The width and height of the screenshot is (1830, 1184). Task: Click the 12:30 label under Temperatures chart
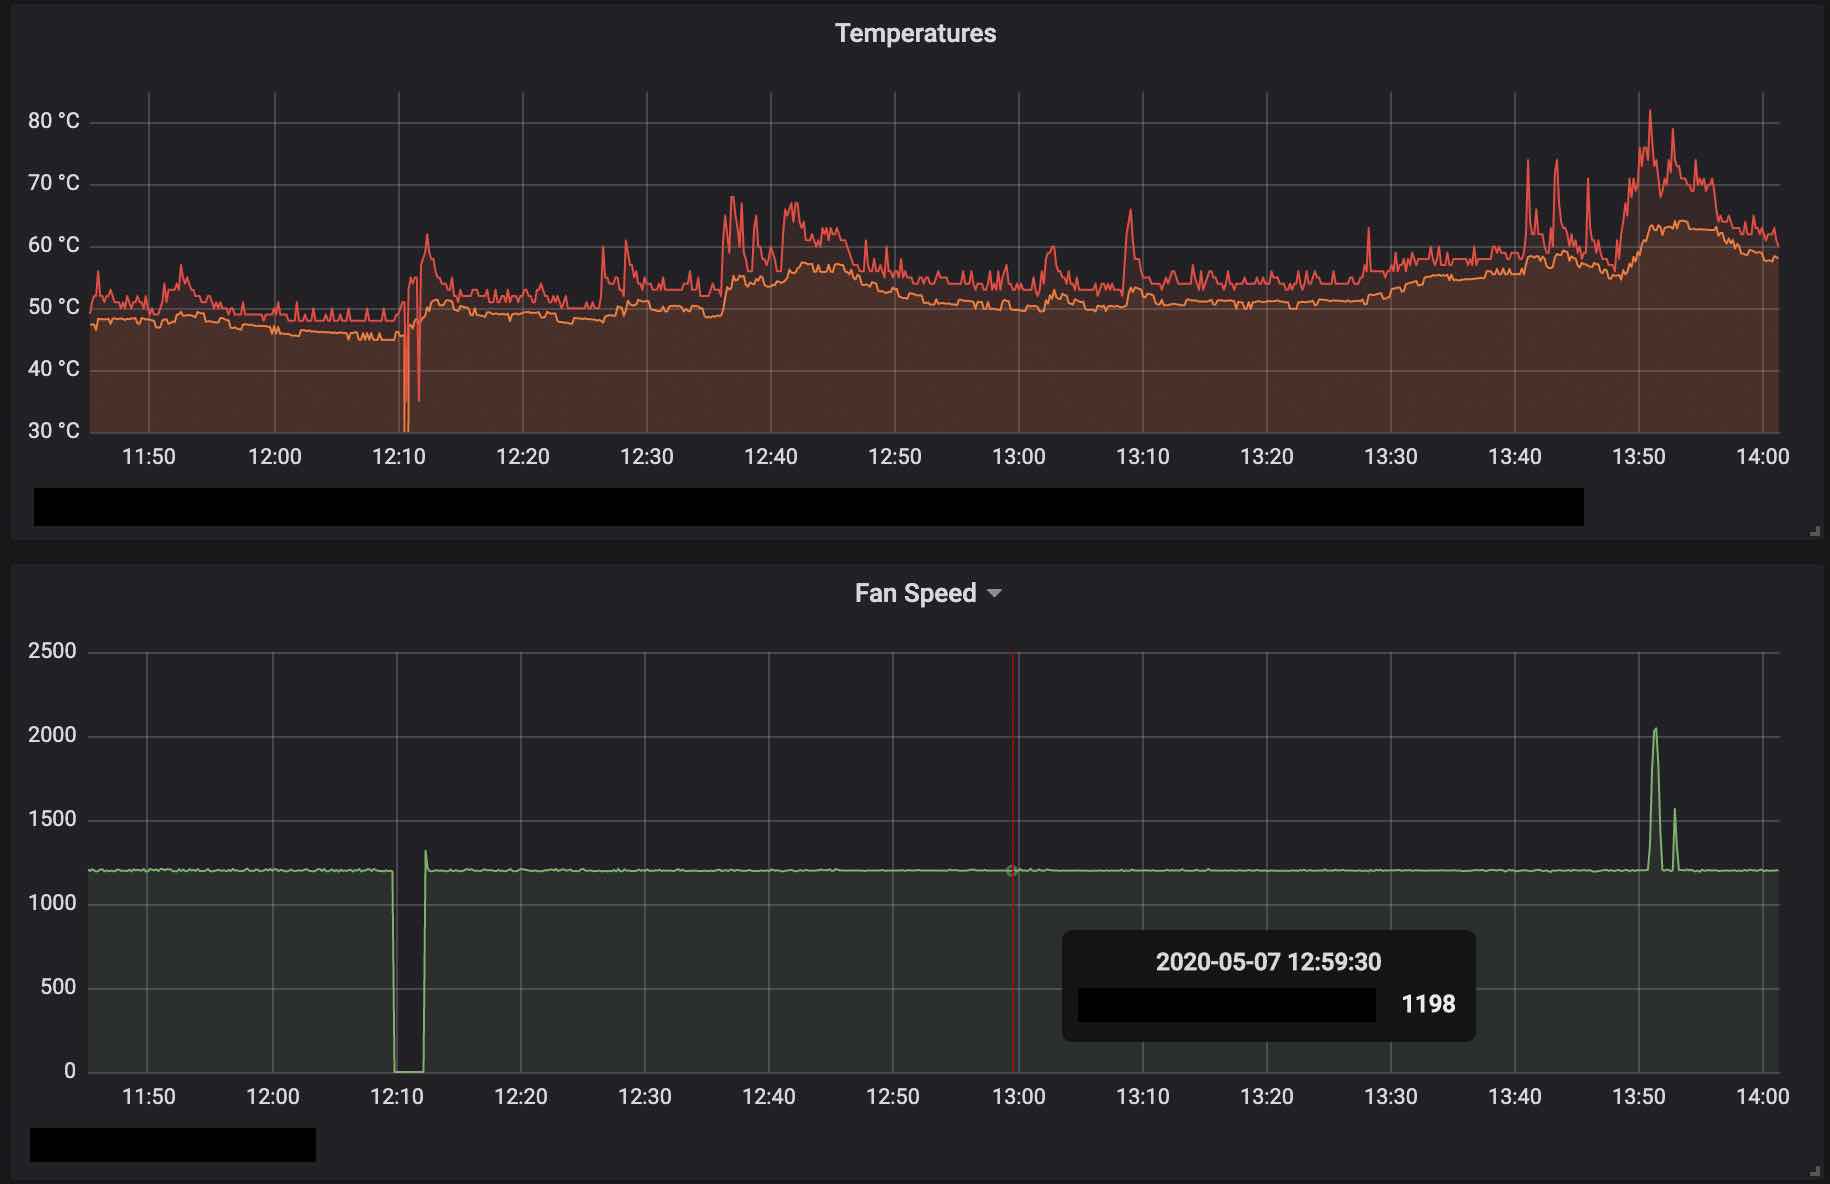647,457
